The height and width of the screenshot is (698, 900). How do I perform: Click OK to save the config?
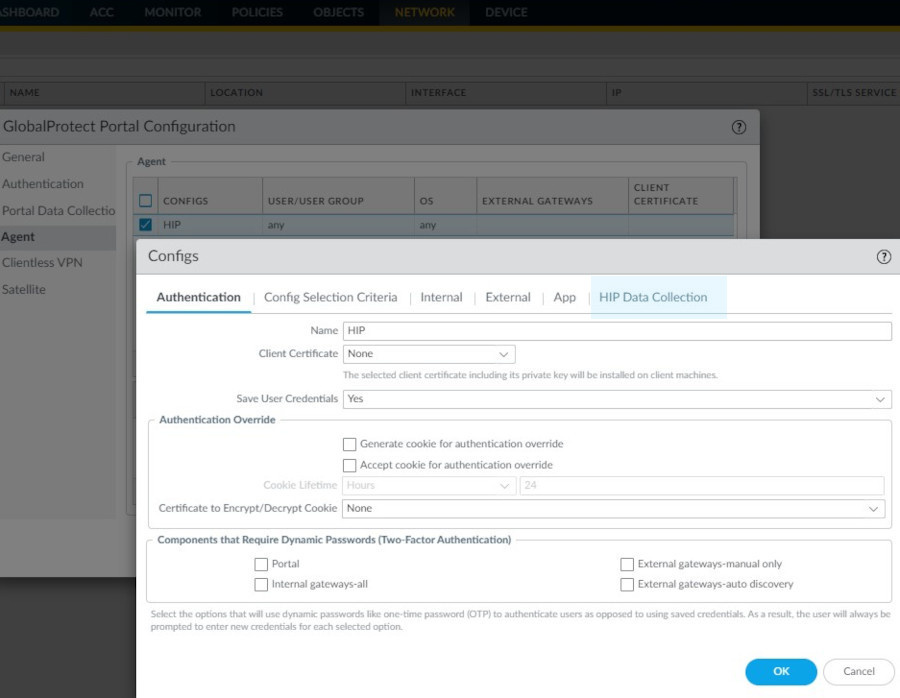781,672
